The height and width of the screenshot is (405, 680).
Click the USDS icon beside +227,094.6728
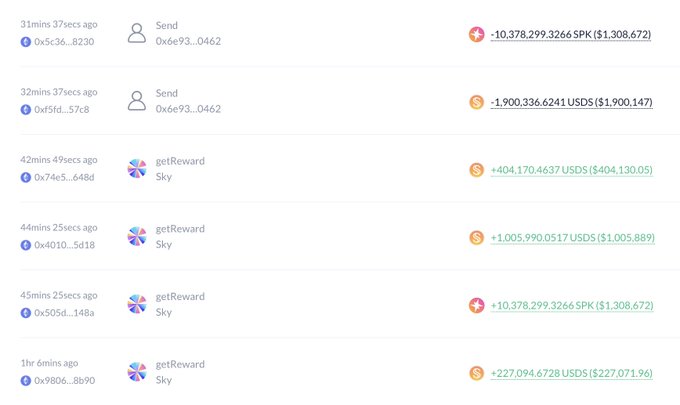(x=477, y=373)
